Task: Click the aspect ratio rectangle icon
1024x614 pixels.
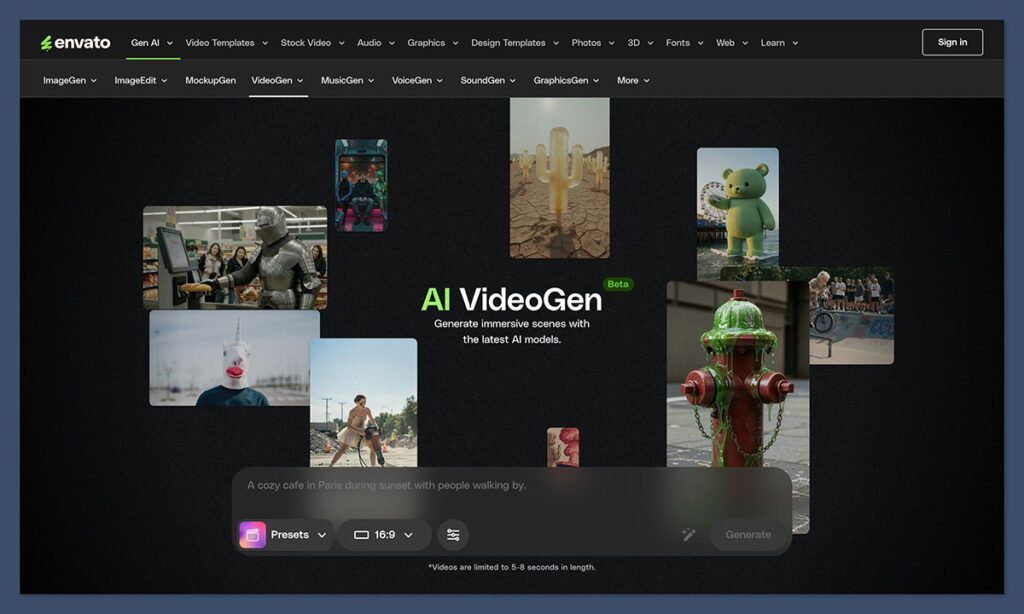Action: 361,534
